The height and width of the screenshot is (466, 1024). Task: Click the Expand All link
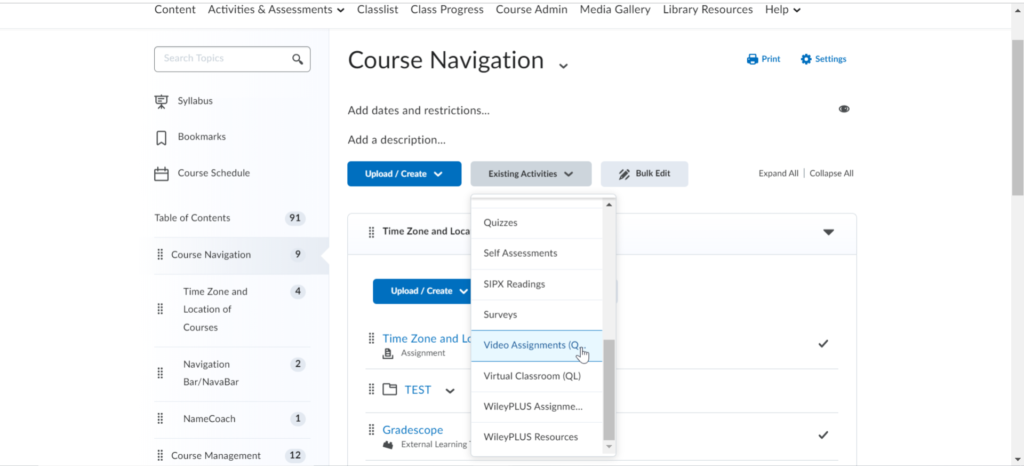[778, 173]
